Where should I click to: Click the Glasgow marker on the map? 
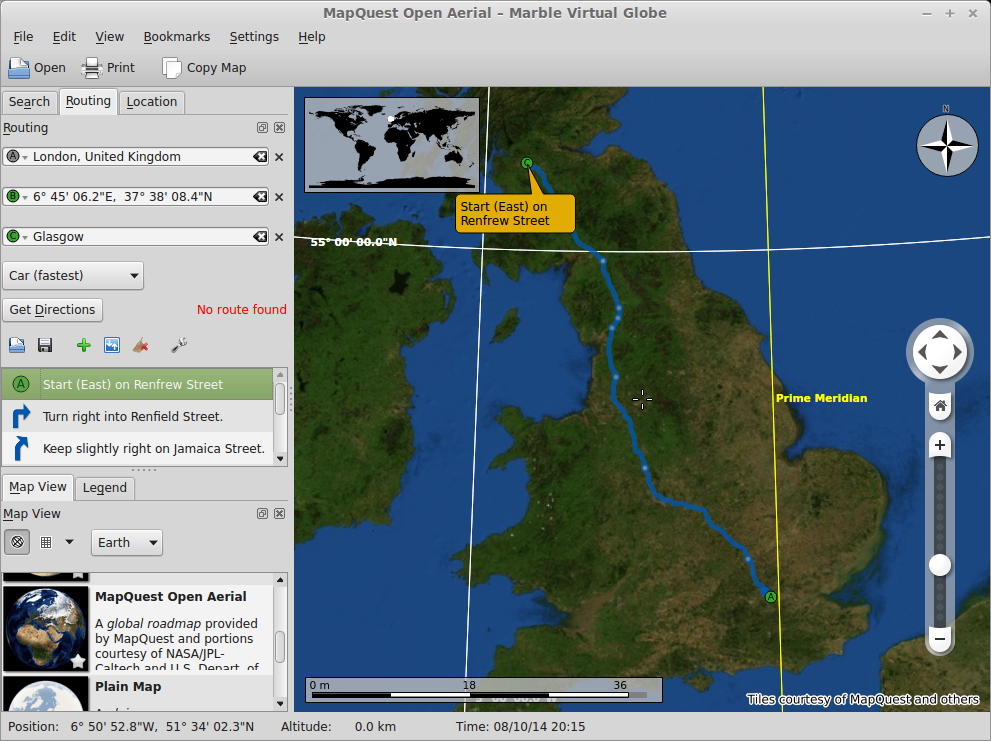point(527,163)
